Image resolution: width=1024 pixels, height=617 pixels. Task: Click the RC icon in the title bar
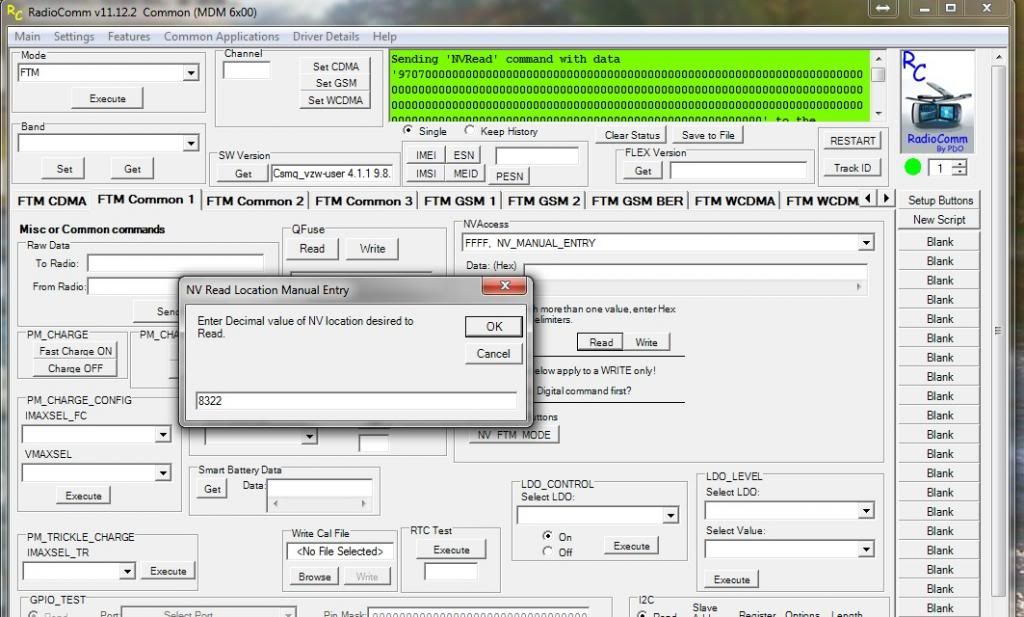[x=14, y=12]
